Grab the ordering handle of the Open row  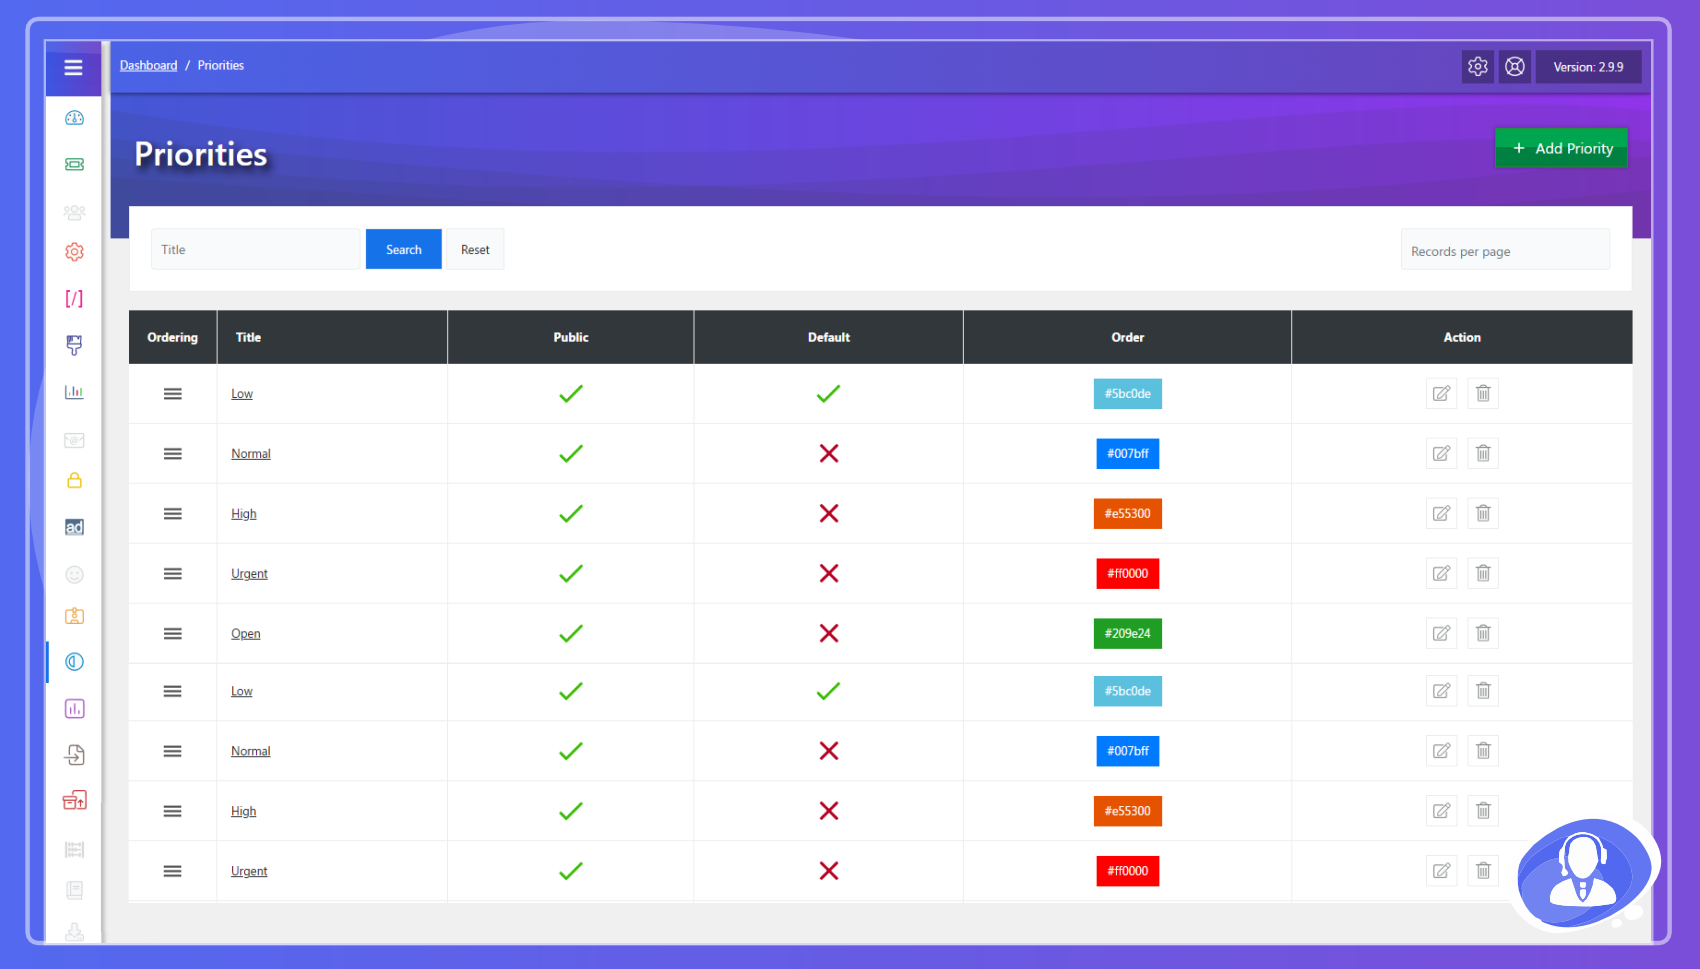pyautogui.click(x=173, y=634)
